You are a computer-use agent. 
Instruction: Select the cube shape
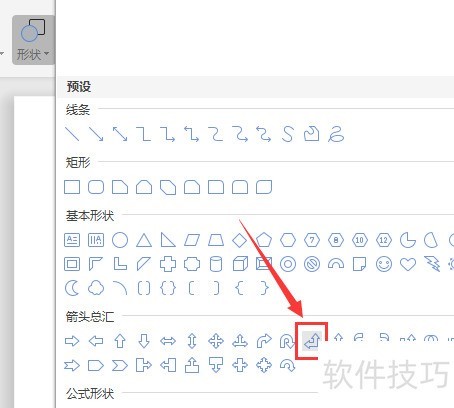(x=240, y=264)
